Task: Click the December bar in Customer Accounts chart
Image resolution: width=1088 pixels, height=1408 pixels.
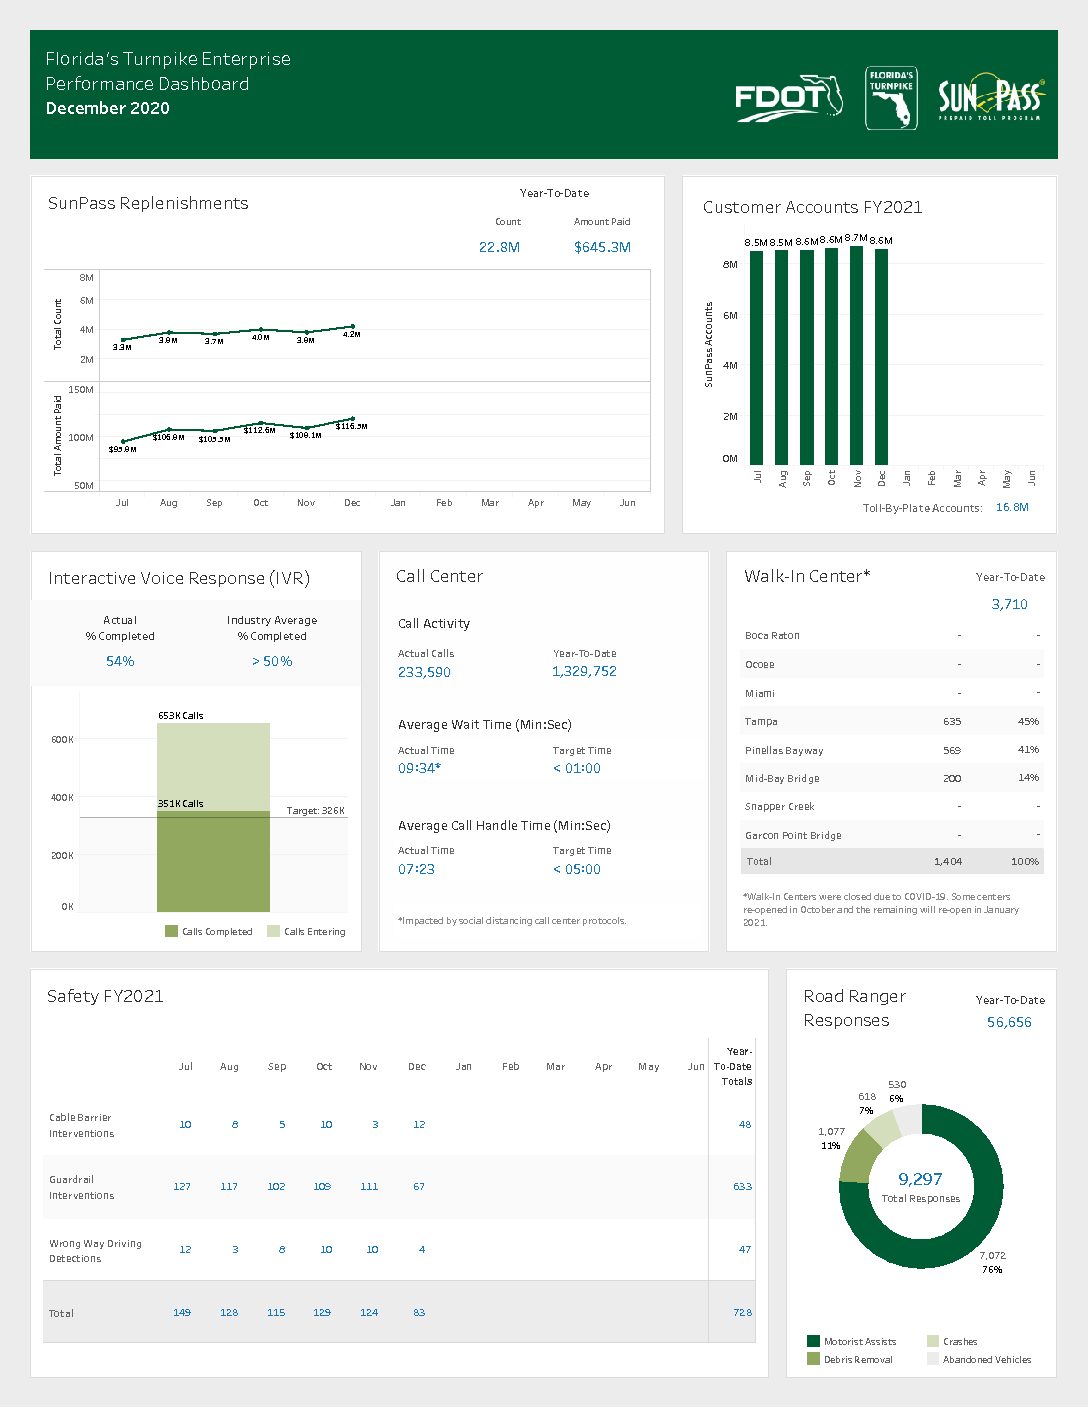Action: click(x=881, y=357)
